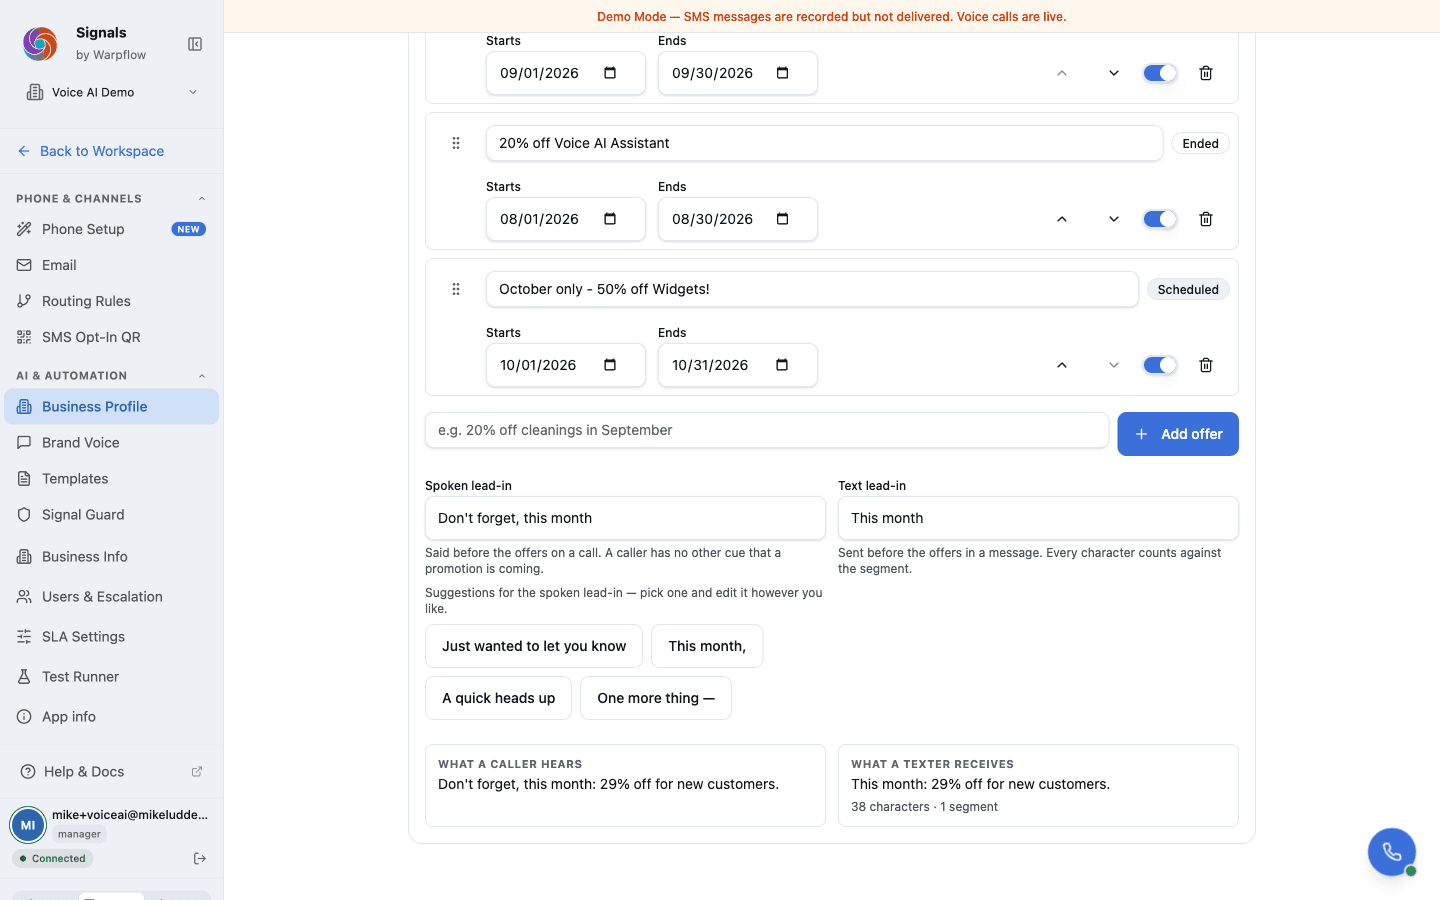
Task: Use the 'This month,' lead-in suggestion
Action: click(x=707, y=646)
